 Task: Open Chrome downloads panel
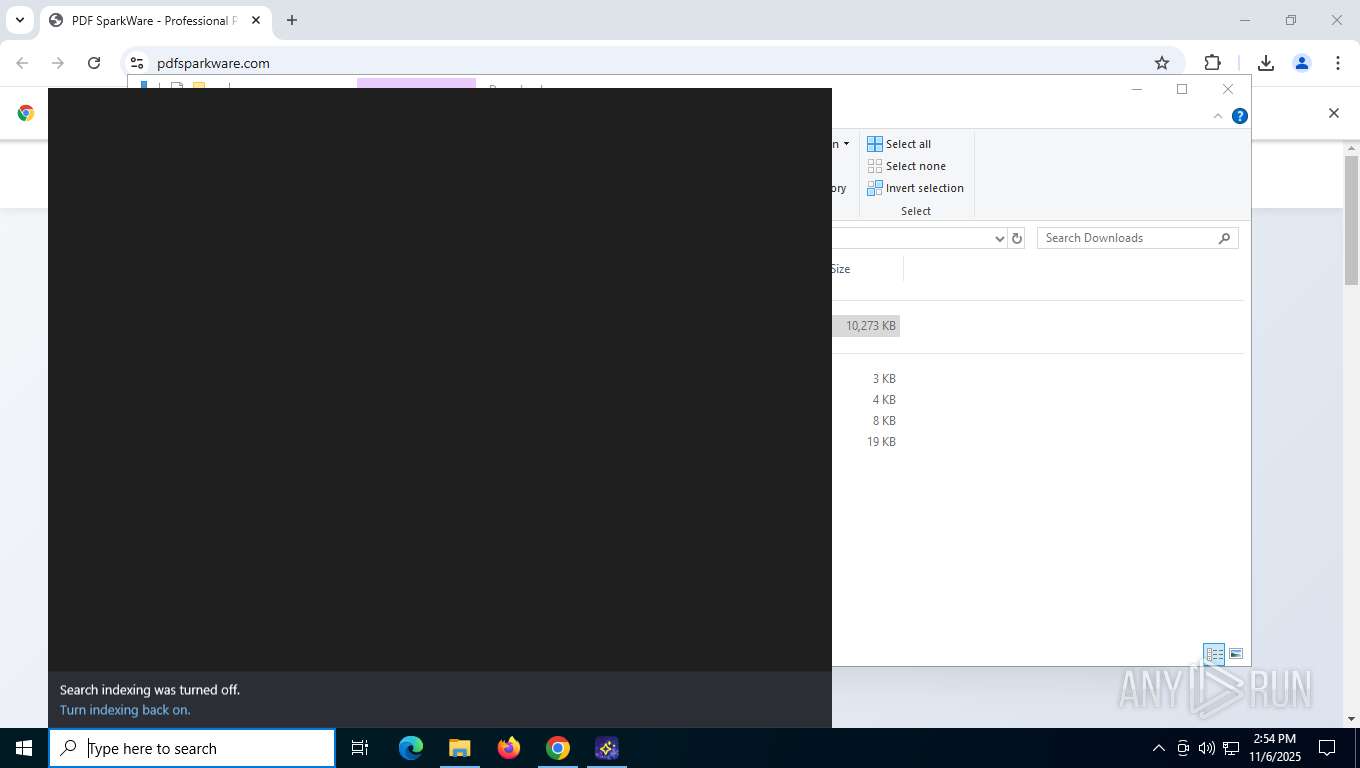pyautogui.click(x=1266, y=63)
